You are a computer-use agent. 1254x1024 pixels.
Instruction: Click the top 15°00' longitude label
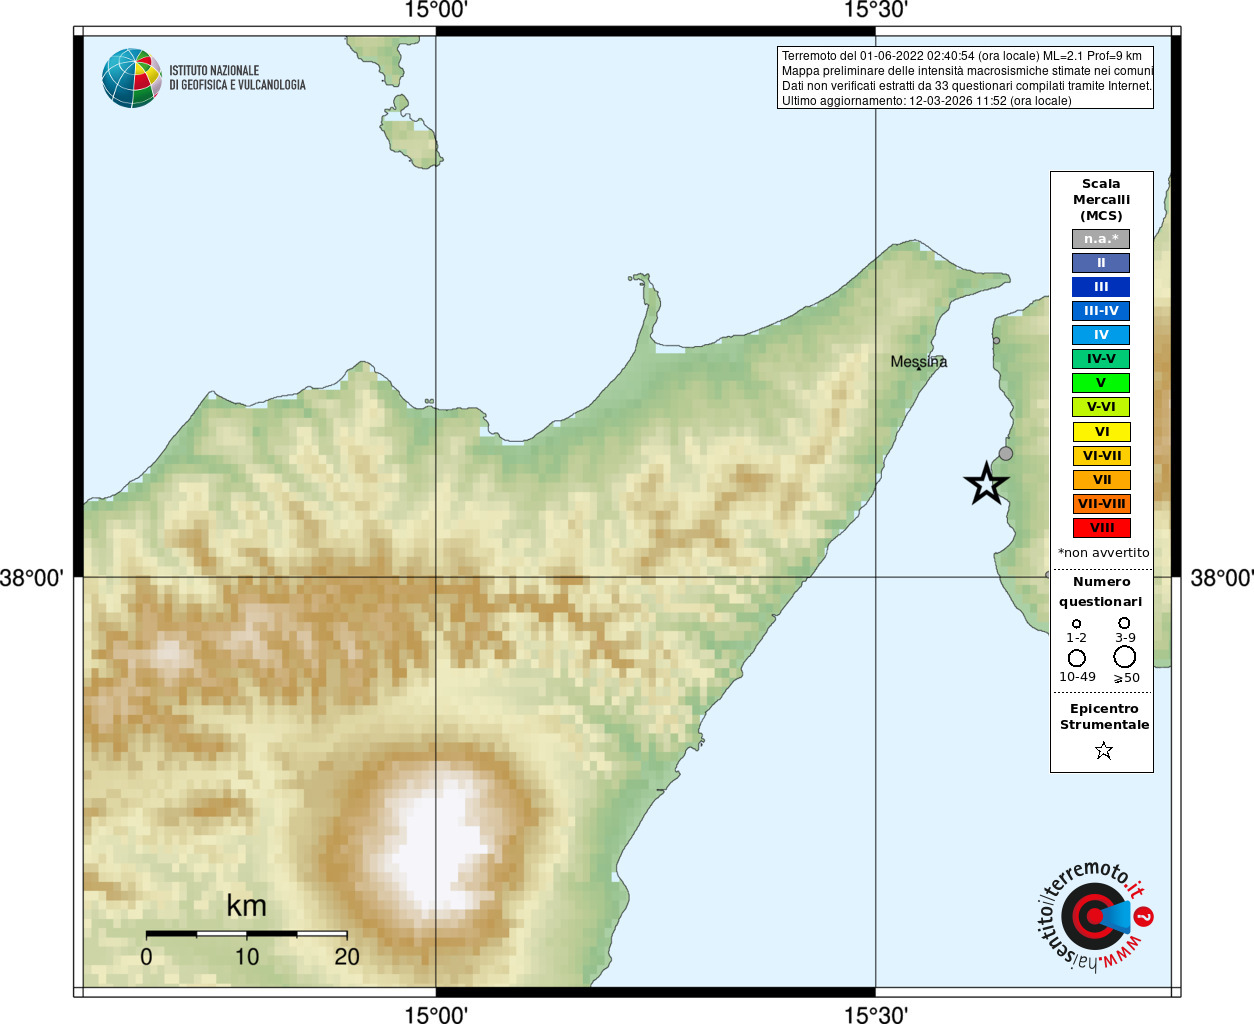coord(436,11)
